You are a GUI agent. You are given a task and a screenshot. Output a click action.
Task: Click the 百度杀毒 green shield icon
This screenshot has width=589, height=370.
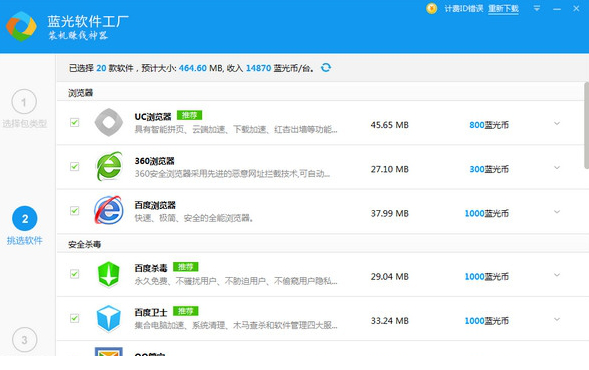pyautogui.click(x=109, y=274)
